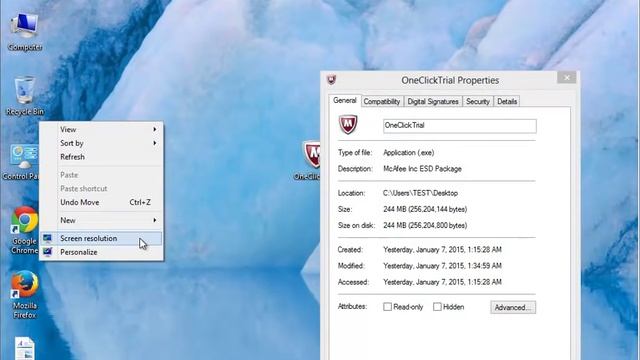Switch to the Digital Signatures tab
640x360 pixels.
tap(433, 101)
